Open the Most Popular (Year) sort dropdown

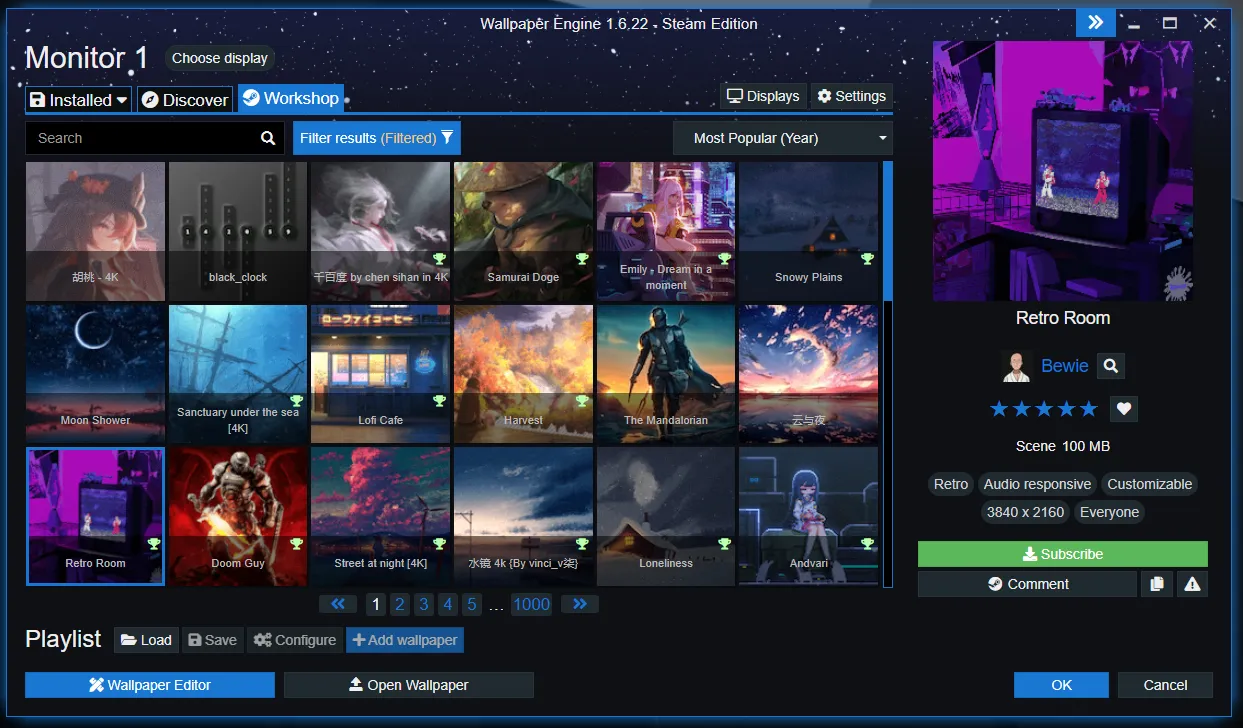[783, 138]
